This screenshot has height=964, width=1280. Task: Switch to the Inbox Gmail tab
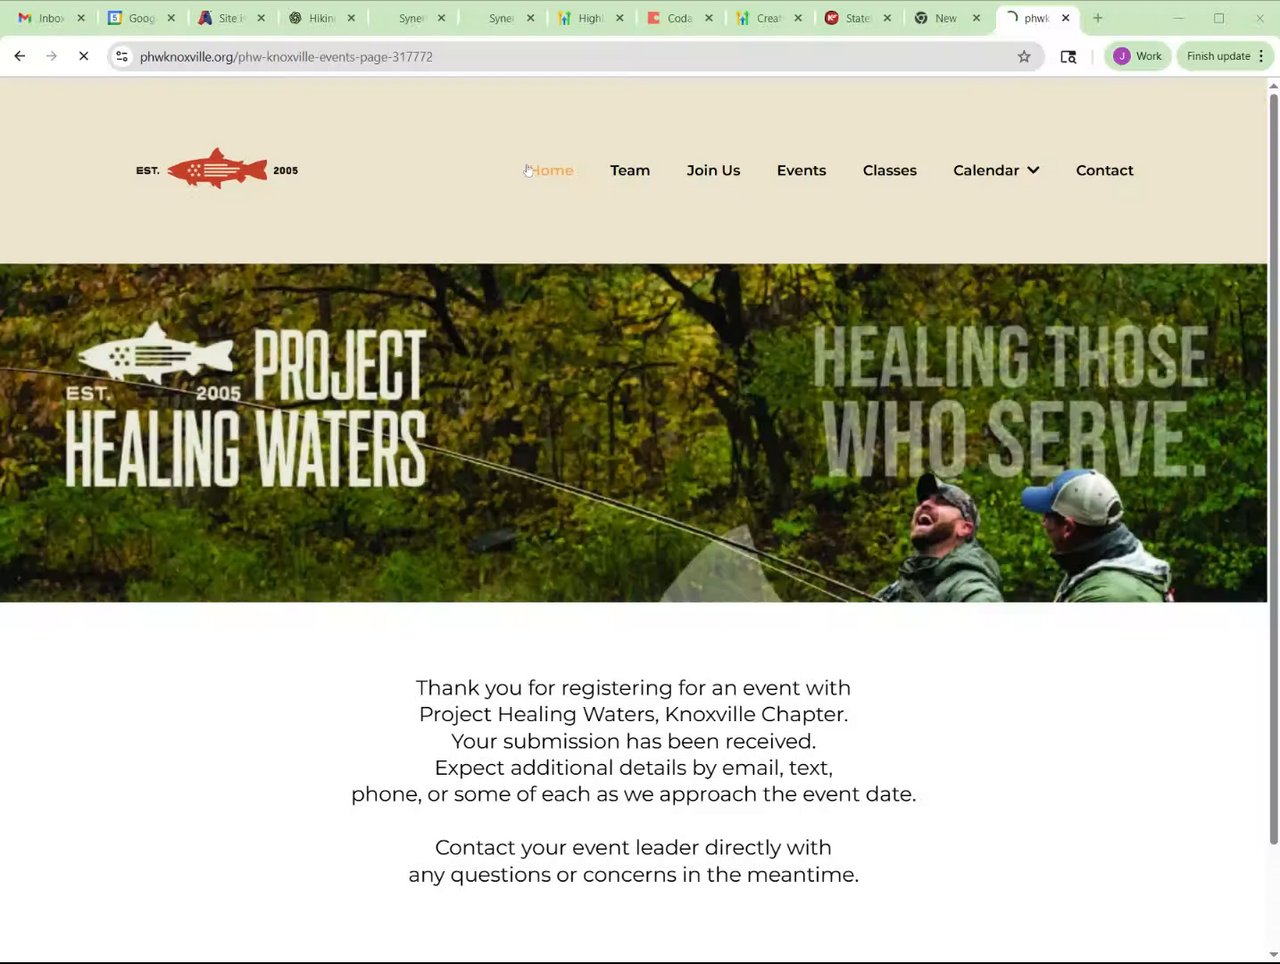pos(49,18)
